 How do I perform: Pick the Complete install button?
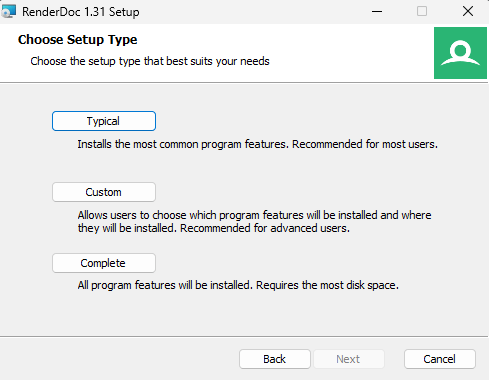click(x=104, y=263)
